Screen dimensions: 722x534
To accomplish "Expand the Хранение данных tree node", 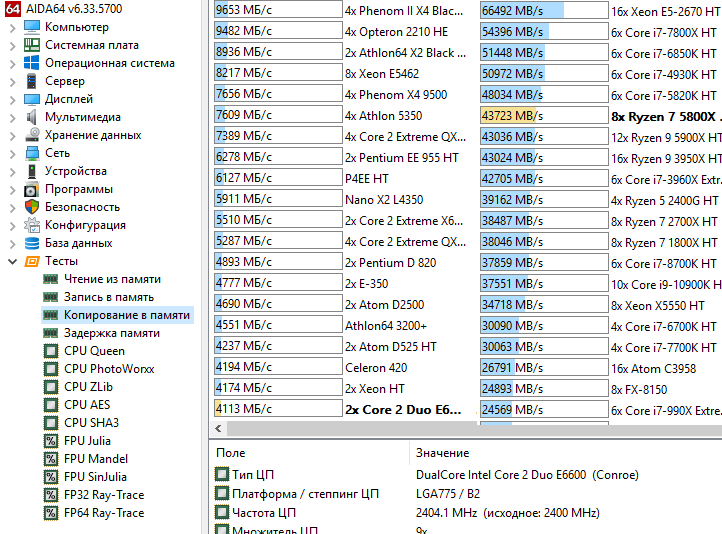I will (x=12, y=136).
